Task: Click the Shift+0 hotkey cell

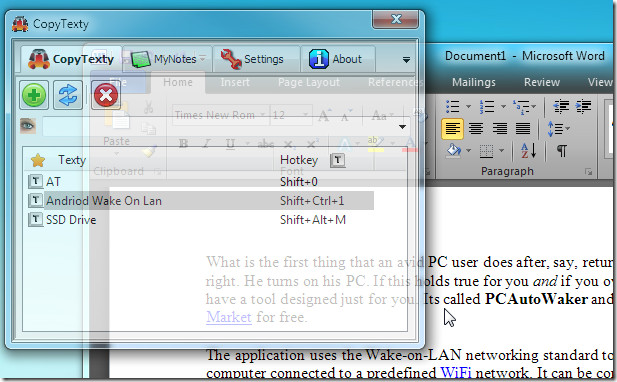Action: [x=299, y=182]
